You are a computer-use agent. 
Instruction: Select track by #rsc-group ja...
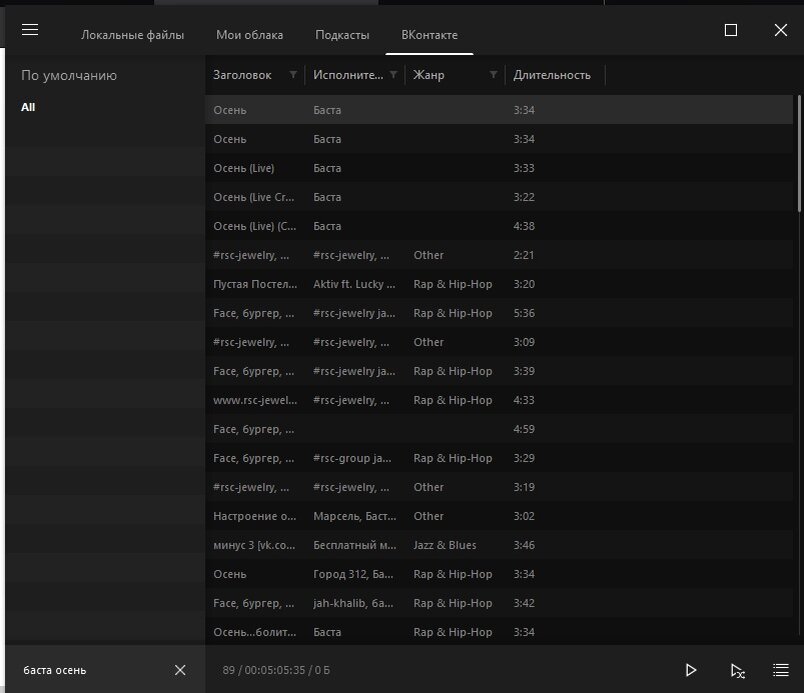click(499, 458)
